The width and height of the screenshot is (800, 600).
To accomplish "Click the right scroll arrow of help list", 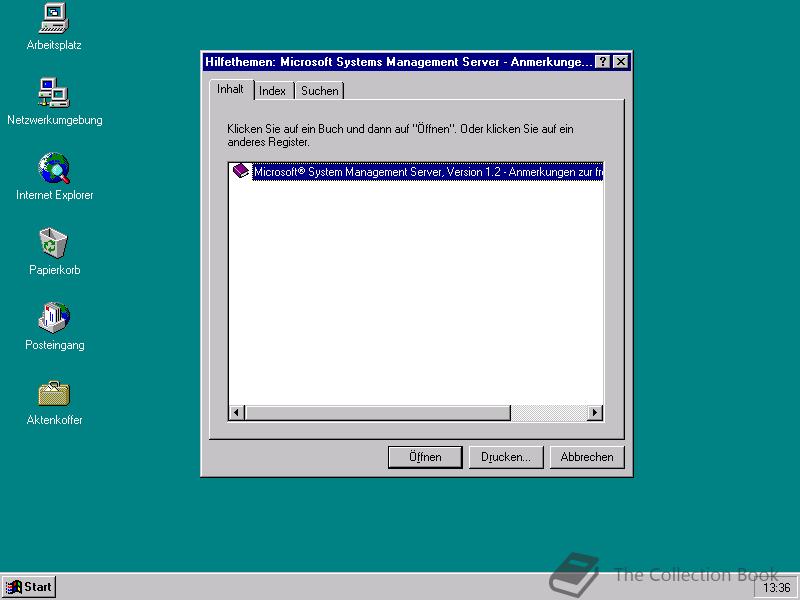I will [x=595, y=412].
